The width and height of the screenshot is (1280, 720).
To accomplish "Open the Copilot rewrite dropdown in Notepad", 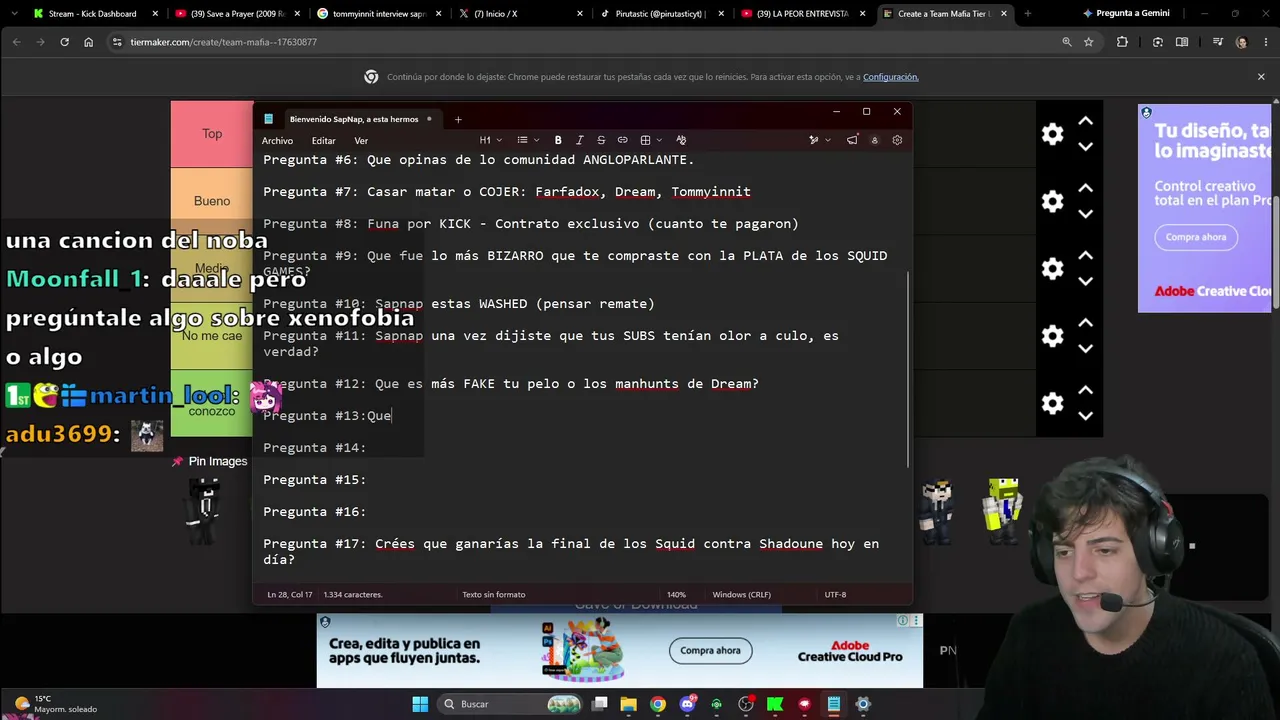I will pos(818,140).
